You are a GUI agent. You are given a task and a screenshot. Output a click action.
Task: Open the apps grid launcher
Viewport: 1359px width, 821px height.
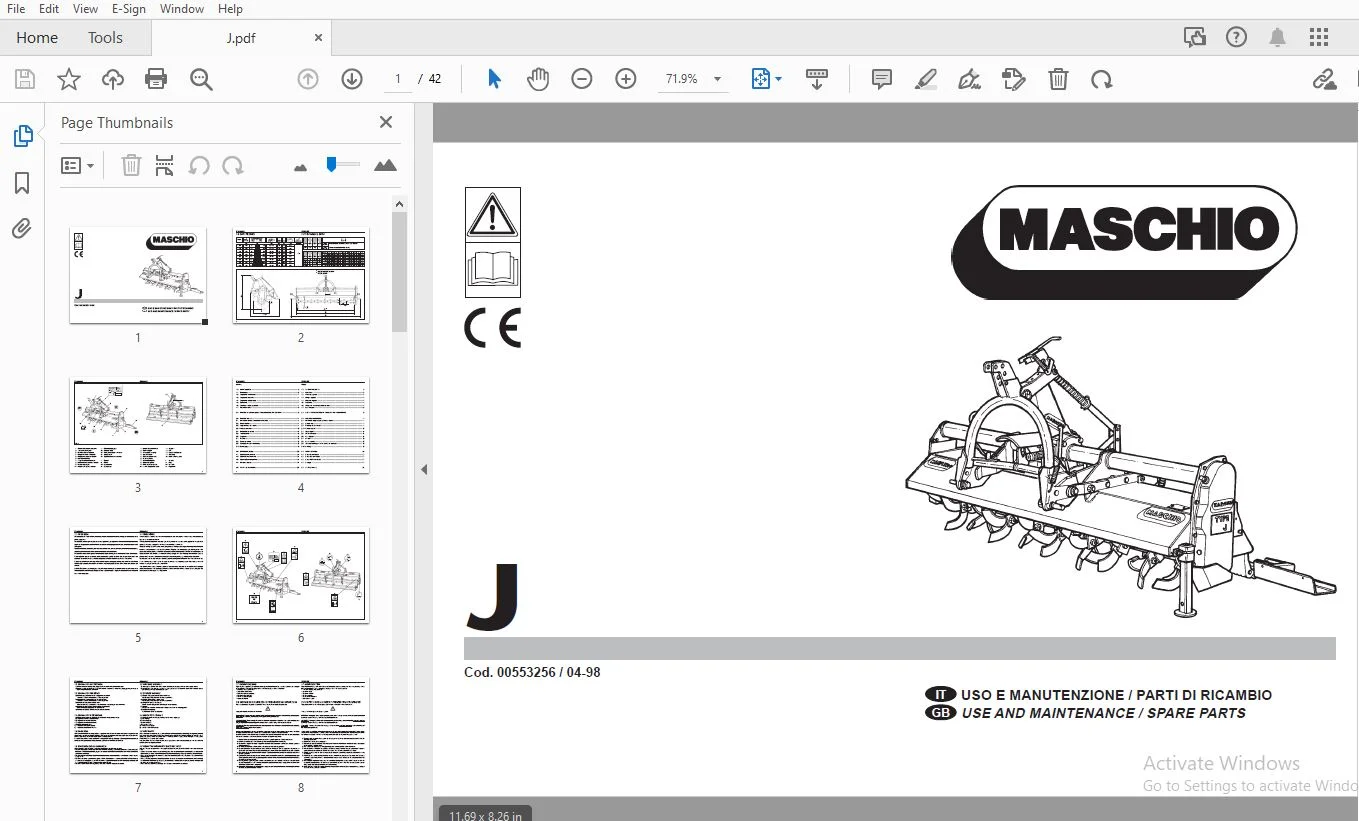click(1319, 38)
